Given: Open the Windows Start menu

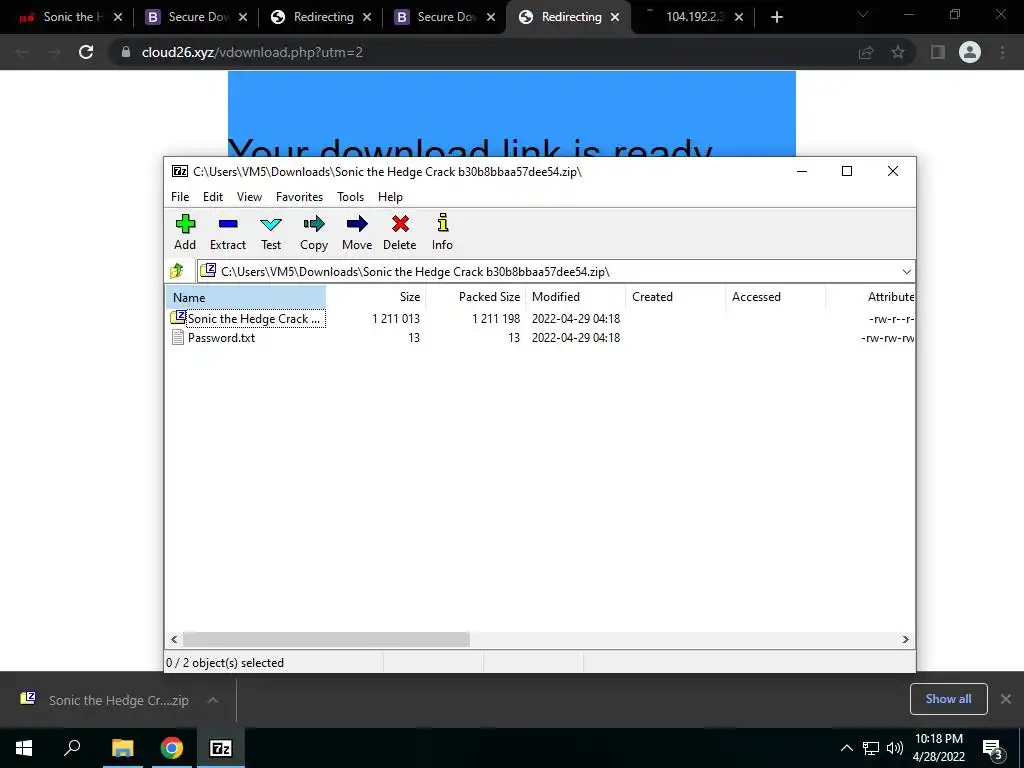Looking at the screenshot, I should [x=24, y=748].
